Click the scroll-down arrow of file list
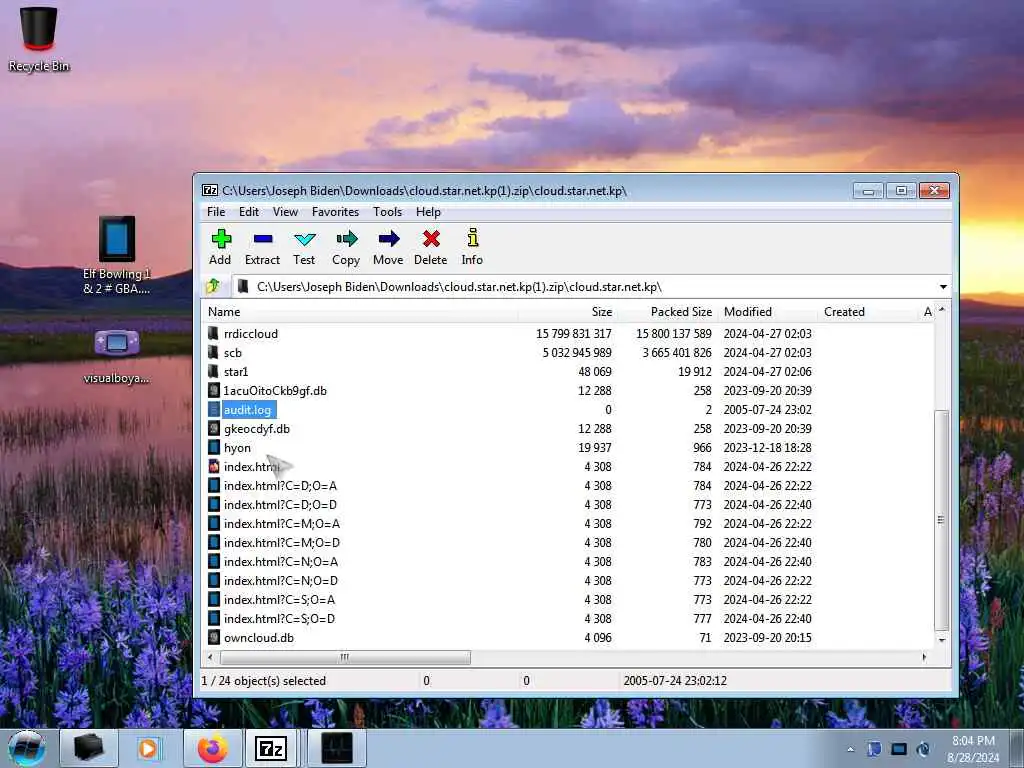This screenshot has height=768, width=1024. pyautogui.click(x=941, y=641)
